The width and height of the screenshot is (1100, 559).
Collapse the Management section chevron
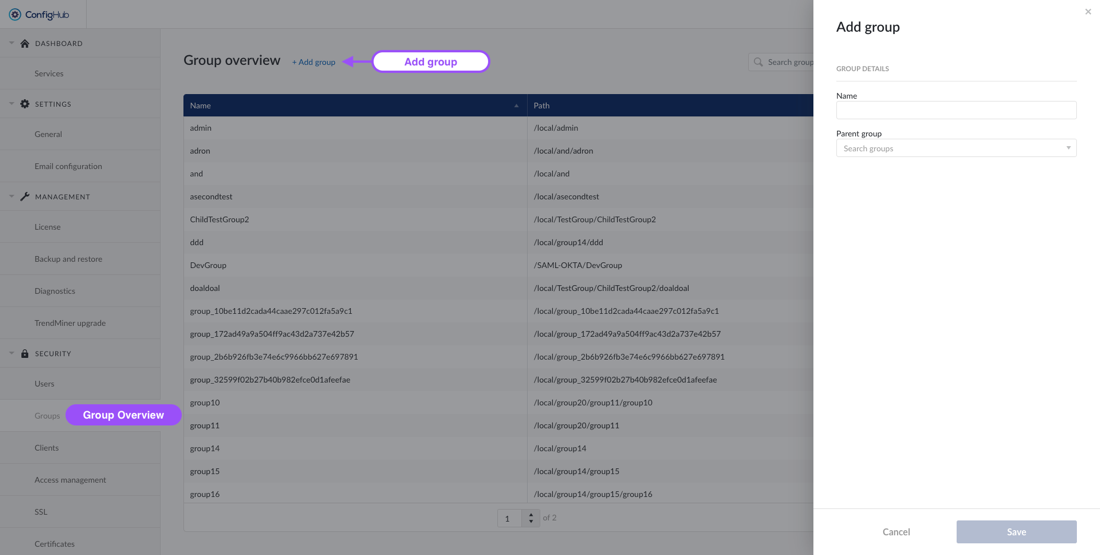12,197
